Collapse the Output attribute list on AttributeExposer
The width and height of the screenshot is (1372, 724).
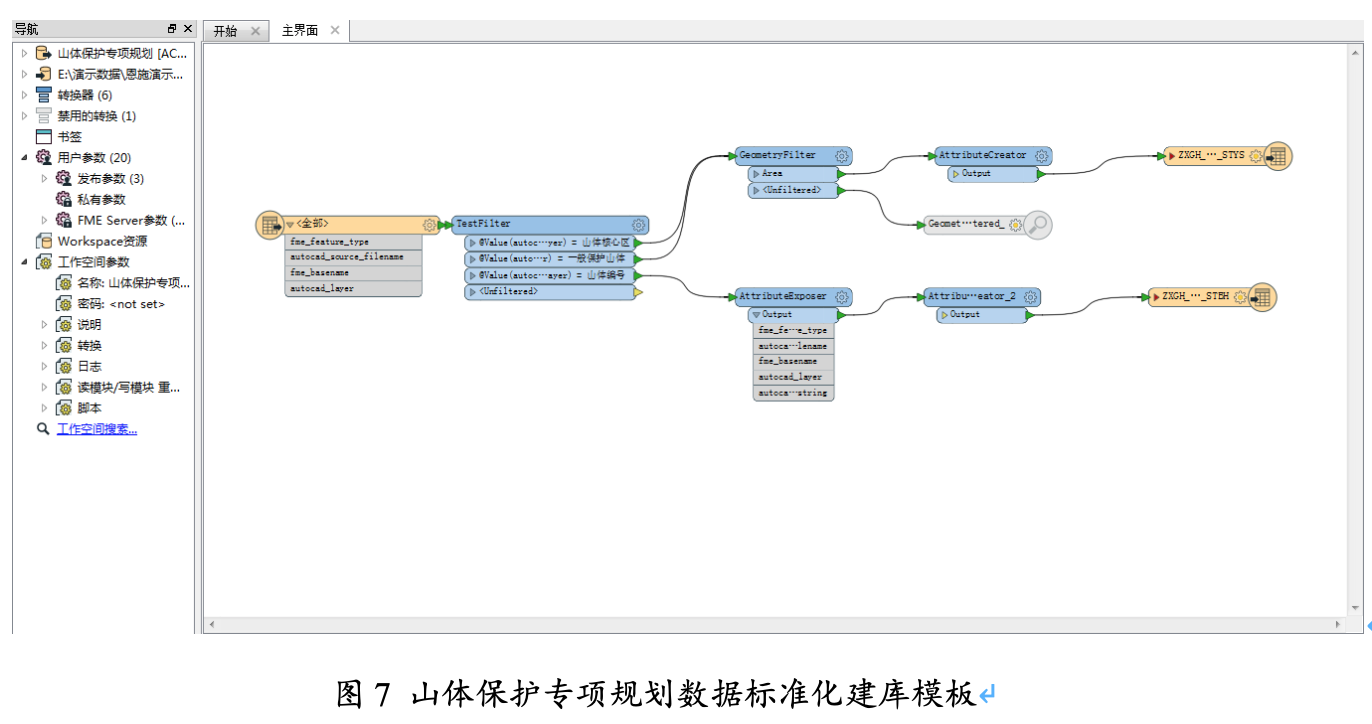(755, 314)
